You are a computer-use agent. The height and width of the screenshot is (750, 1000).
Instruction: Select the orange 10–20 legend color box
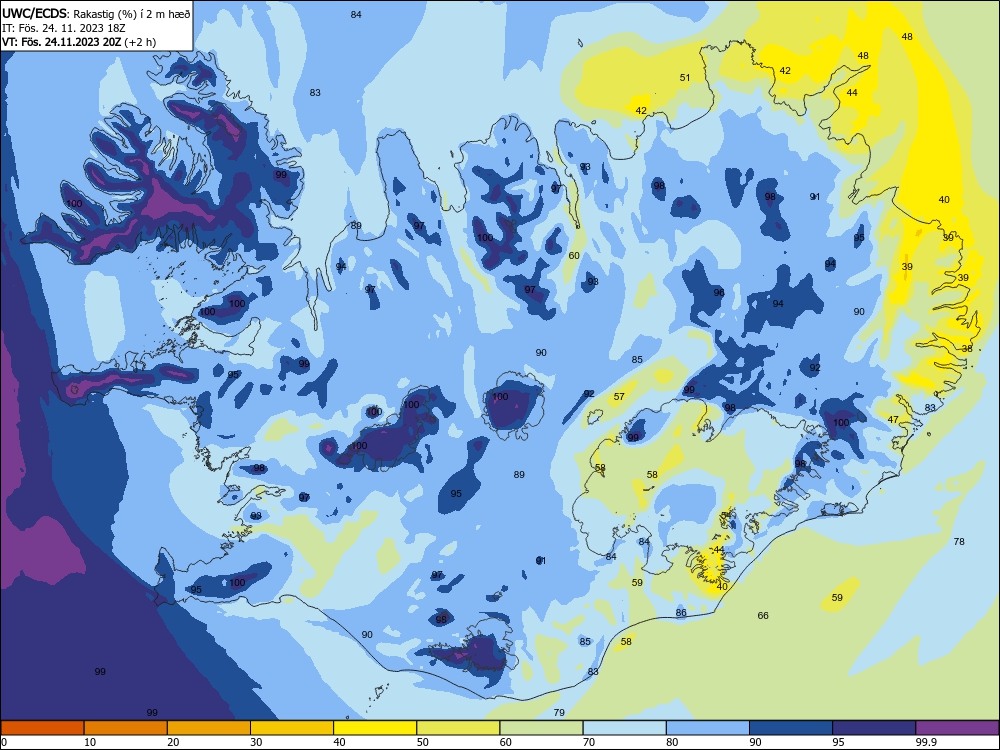126,728
